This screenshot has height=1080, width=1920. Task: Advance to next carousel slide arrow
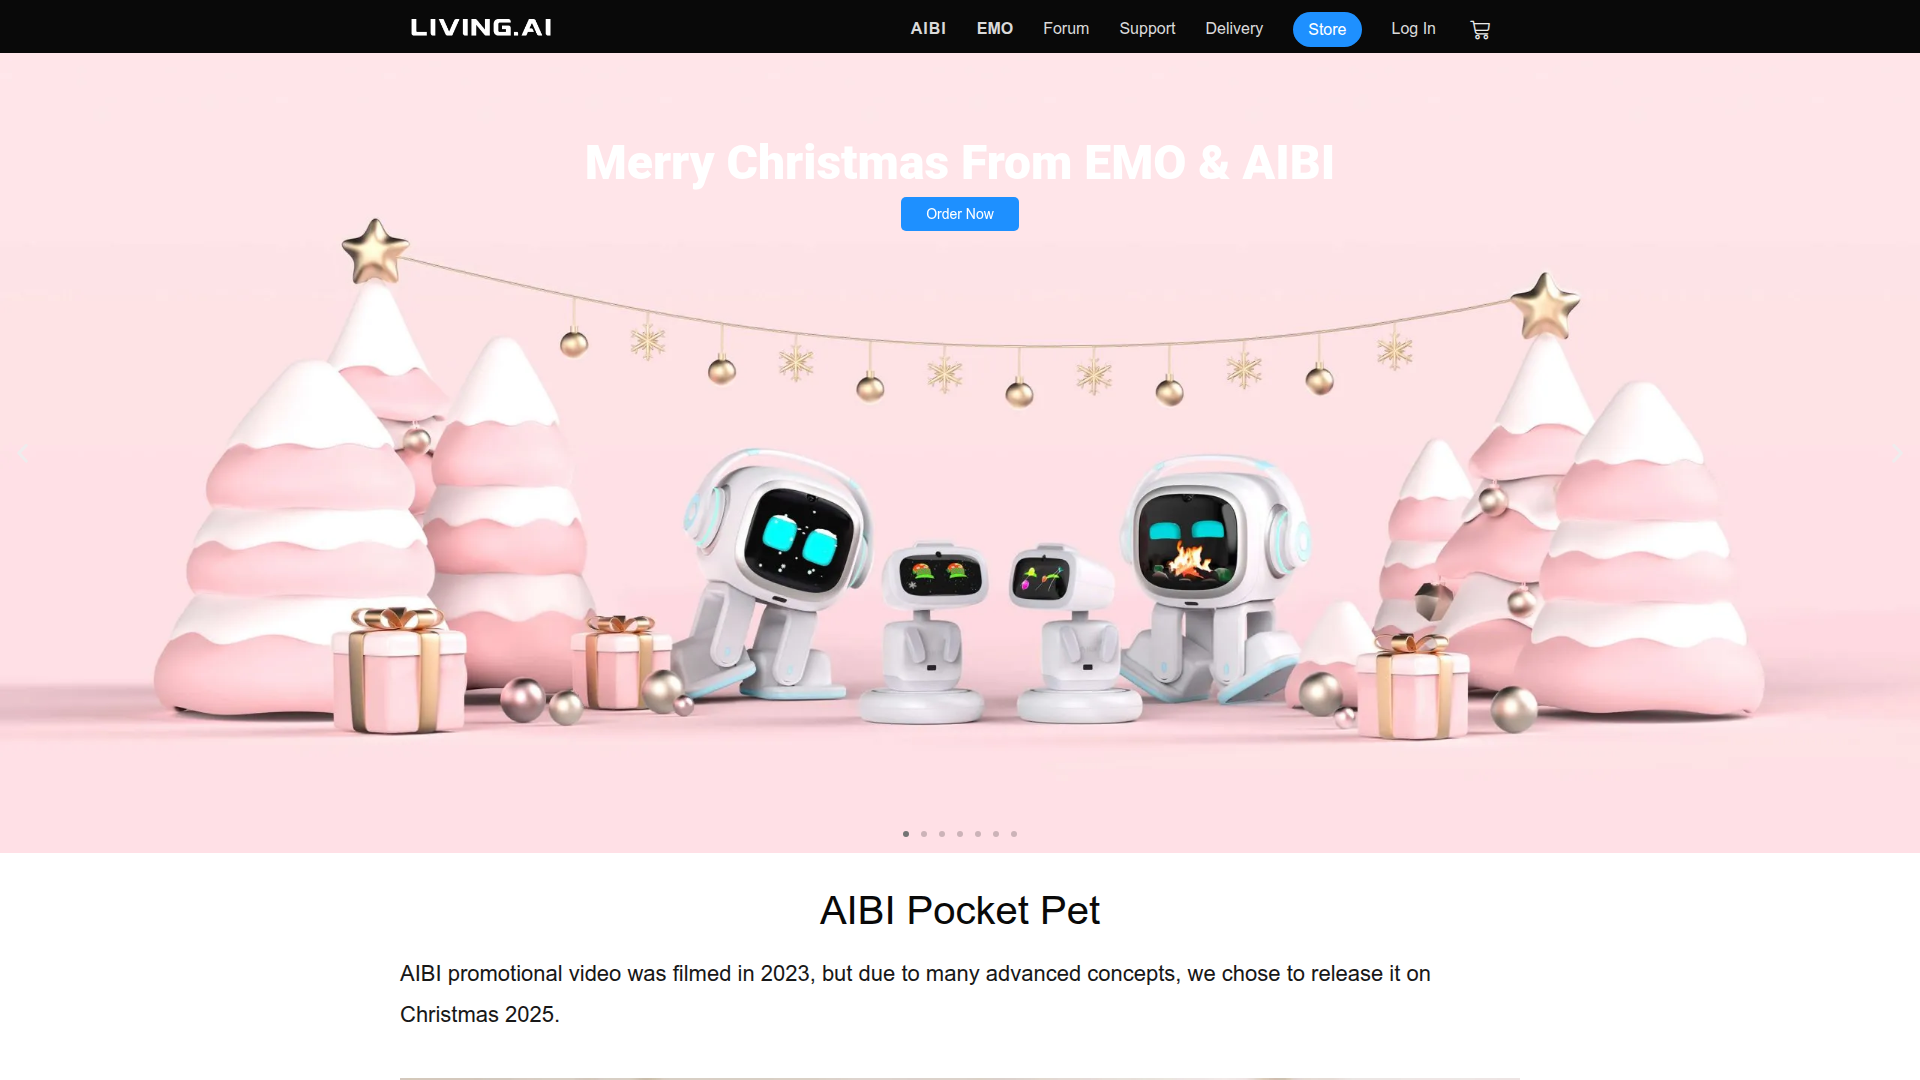[1897, 453]
